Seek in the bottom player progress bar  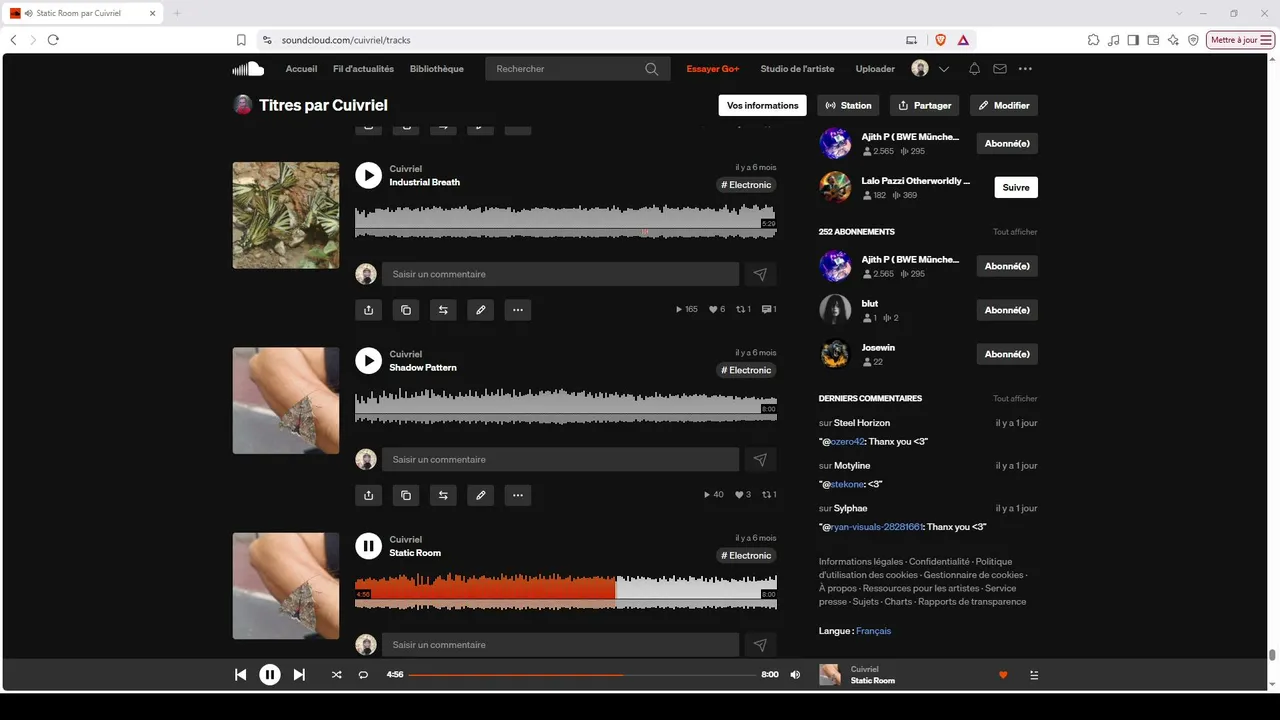pos(582,675)
